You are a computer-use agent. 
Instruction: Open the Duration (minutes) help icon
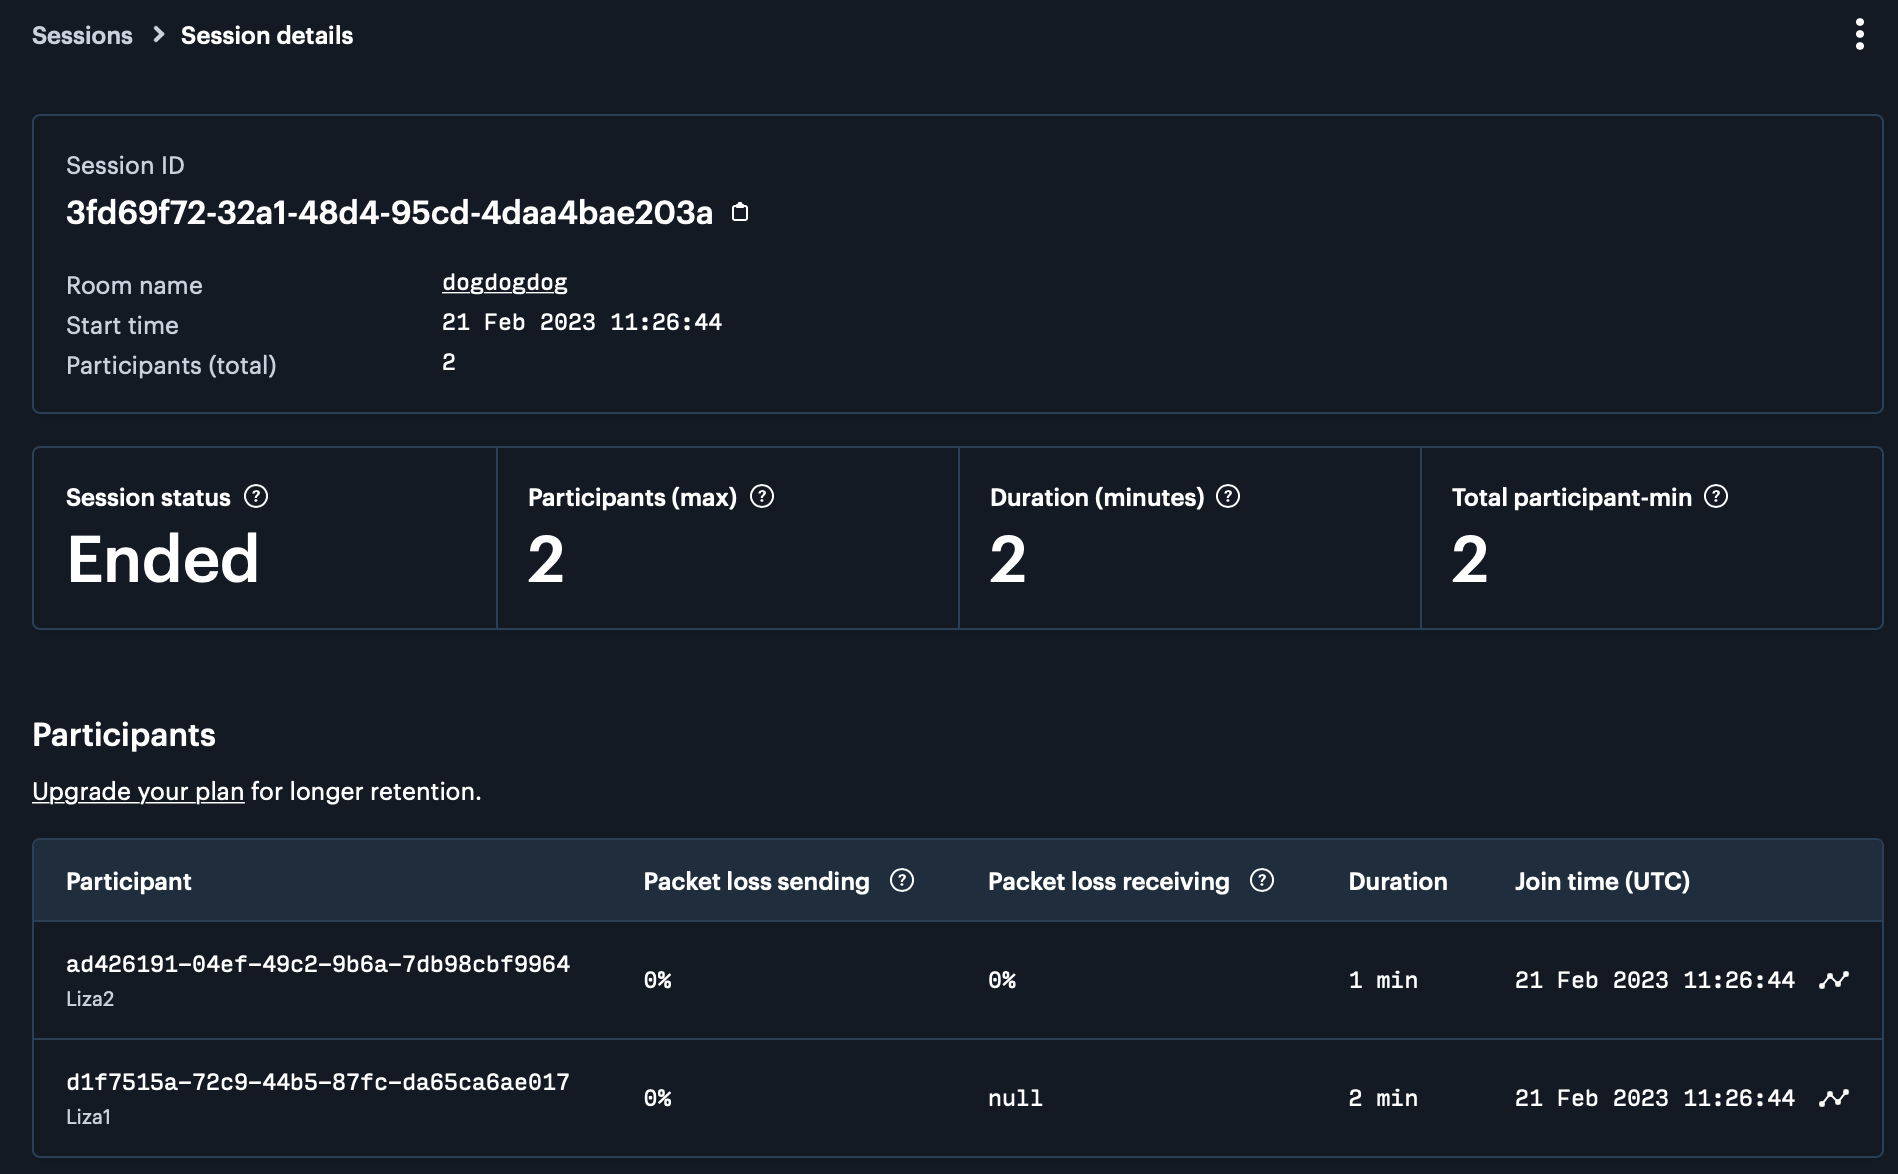[x=1228, y=496]
